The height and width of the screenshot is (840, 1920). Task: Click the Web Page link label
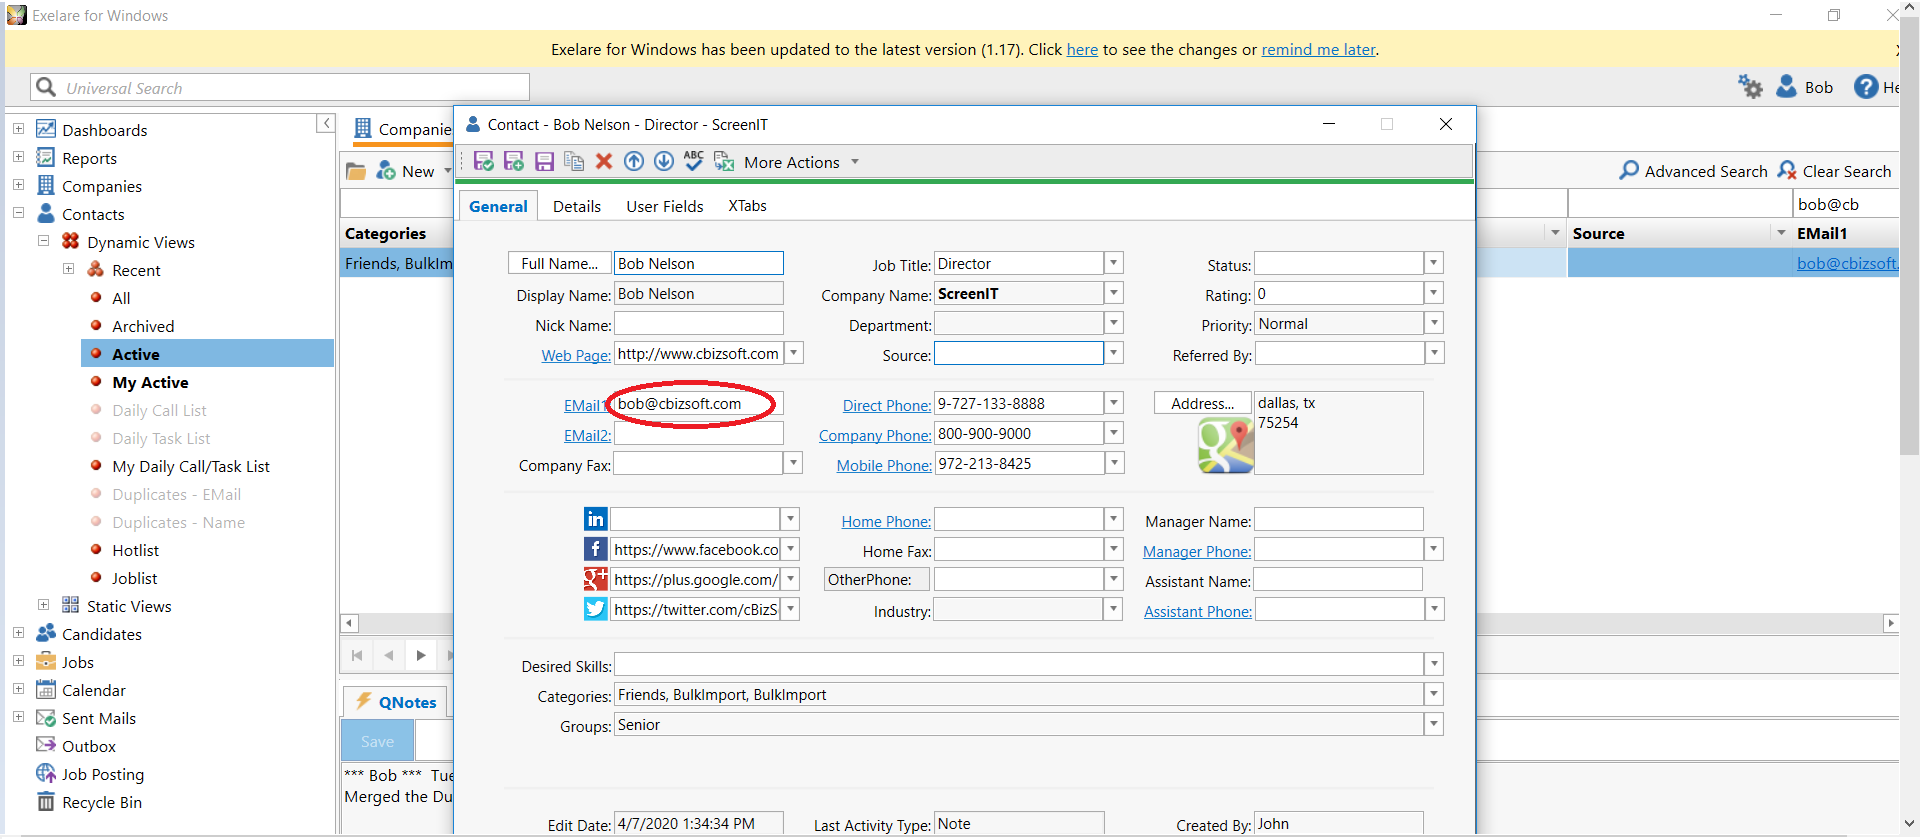(576, 355)
